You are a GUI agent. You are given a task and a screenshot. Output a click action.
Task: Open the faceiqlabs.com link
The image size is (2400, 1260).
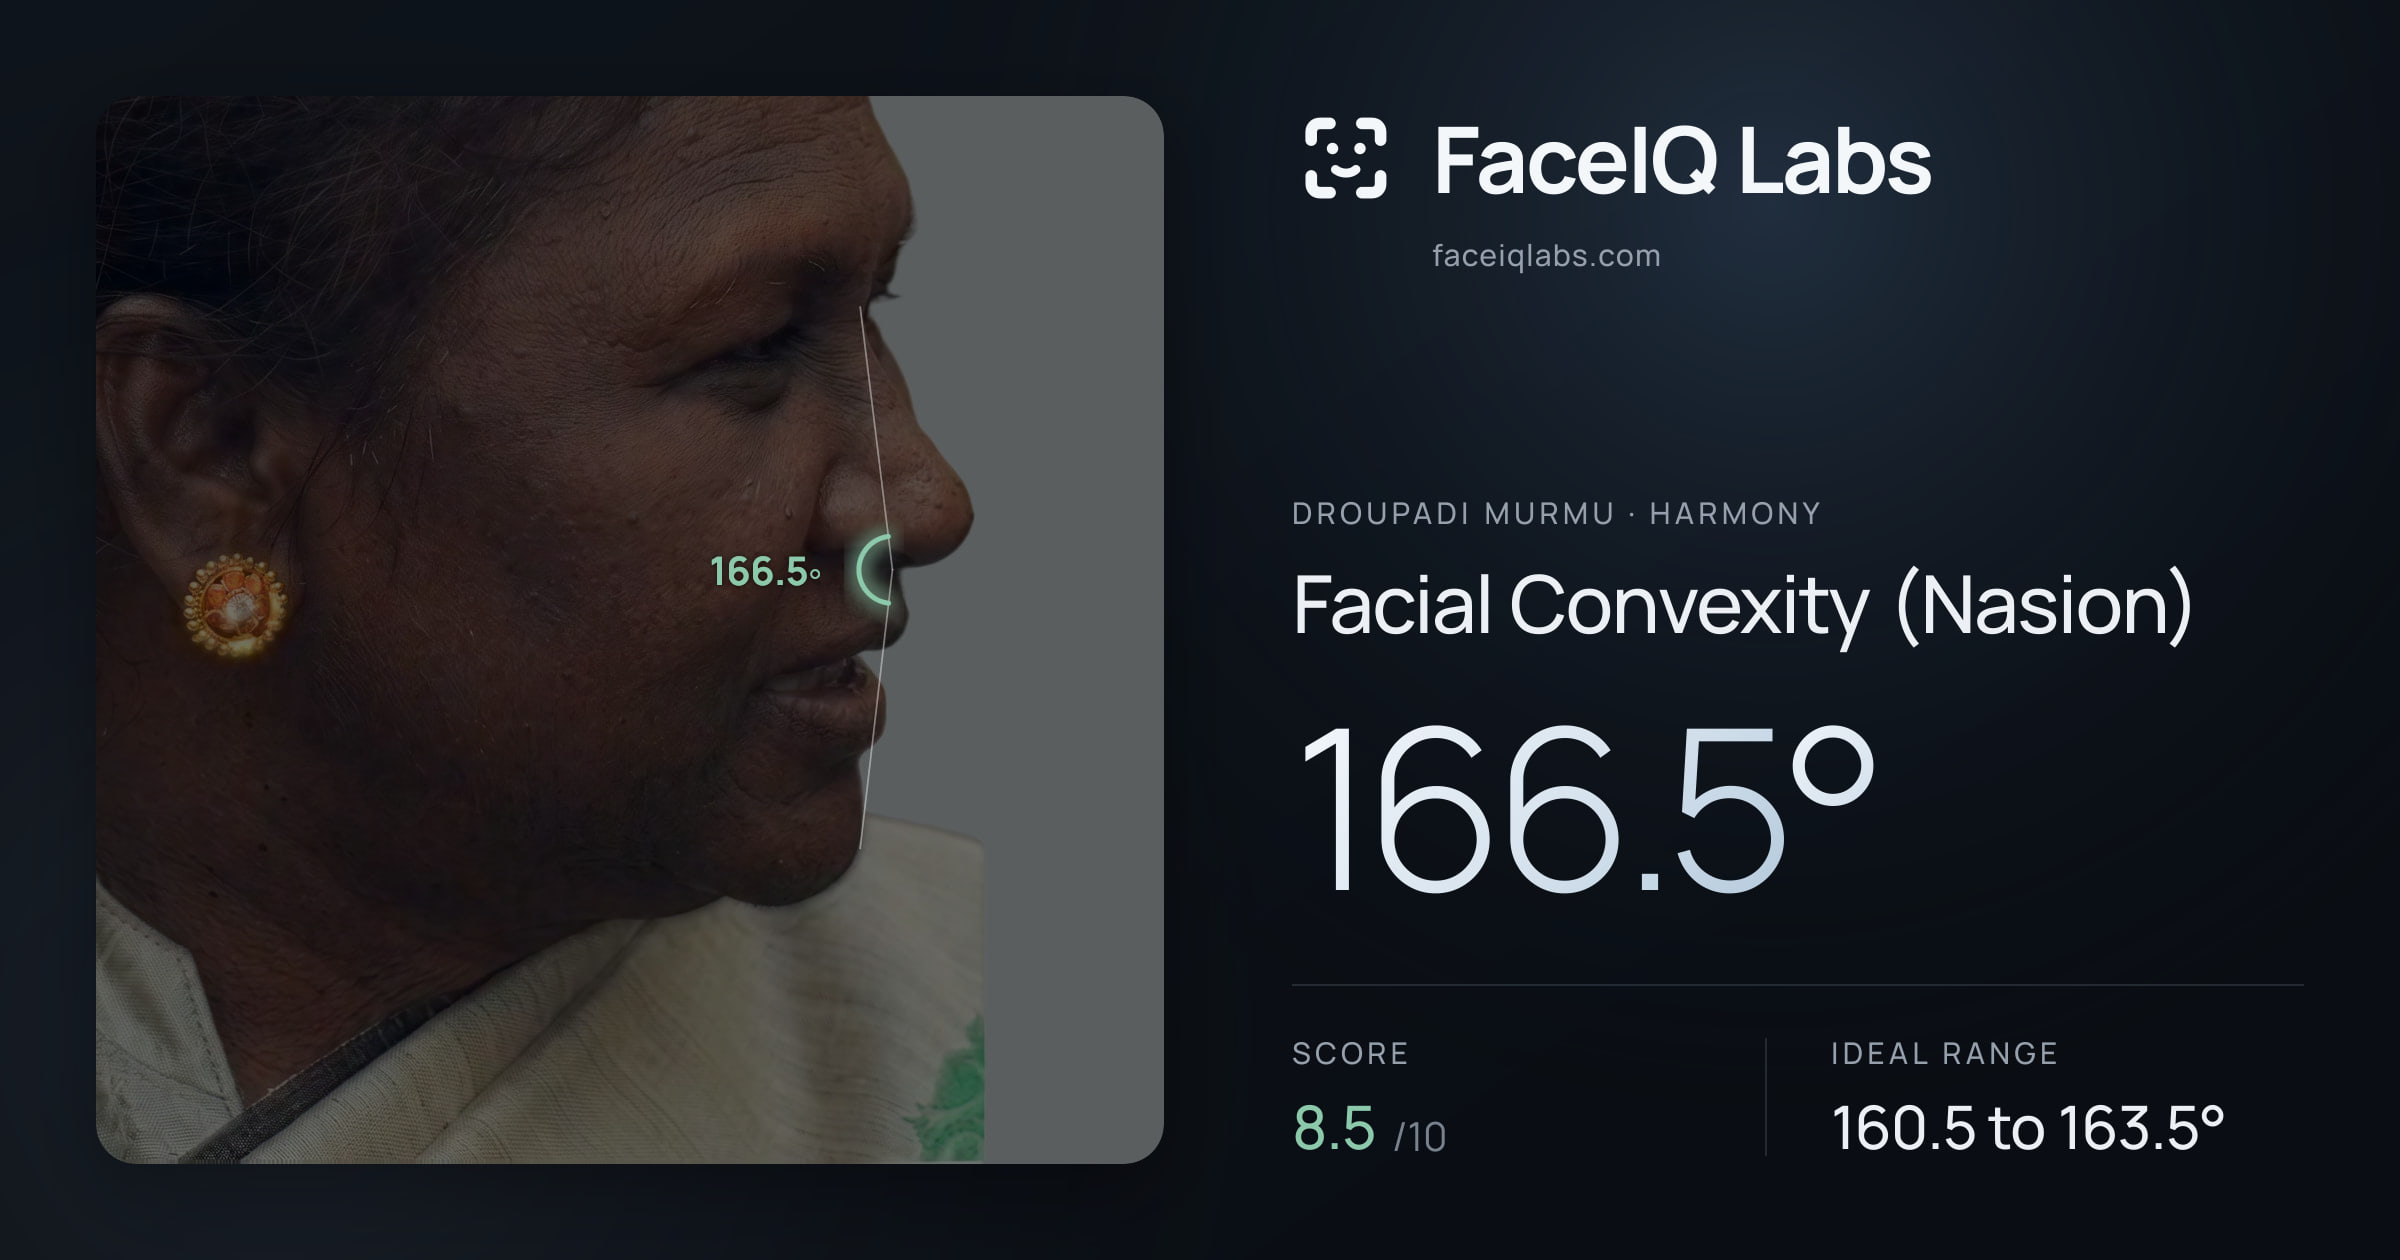tap(1546, 256)
